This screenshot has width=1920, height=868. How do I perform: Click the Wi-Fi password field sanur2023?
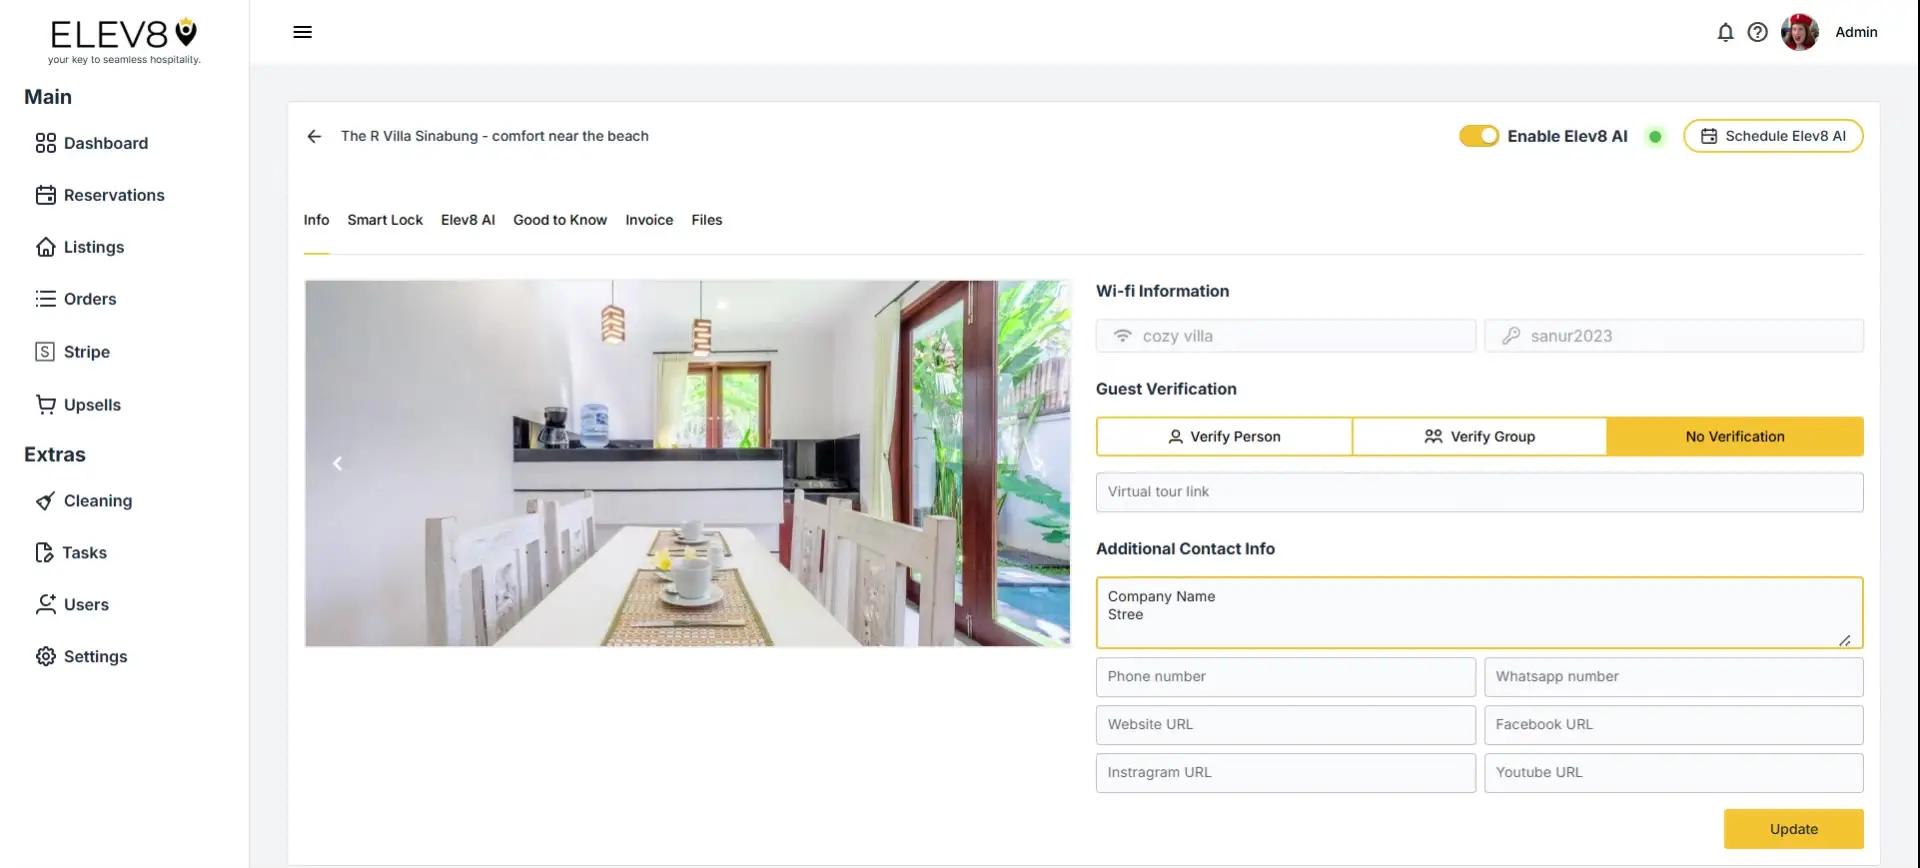(1674, 336)
